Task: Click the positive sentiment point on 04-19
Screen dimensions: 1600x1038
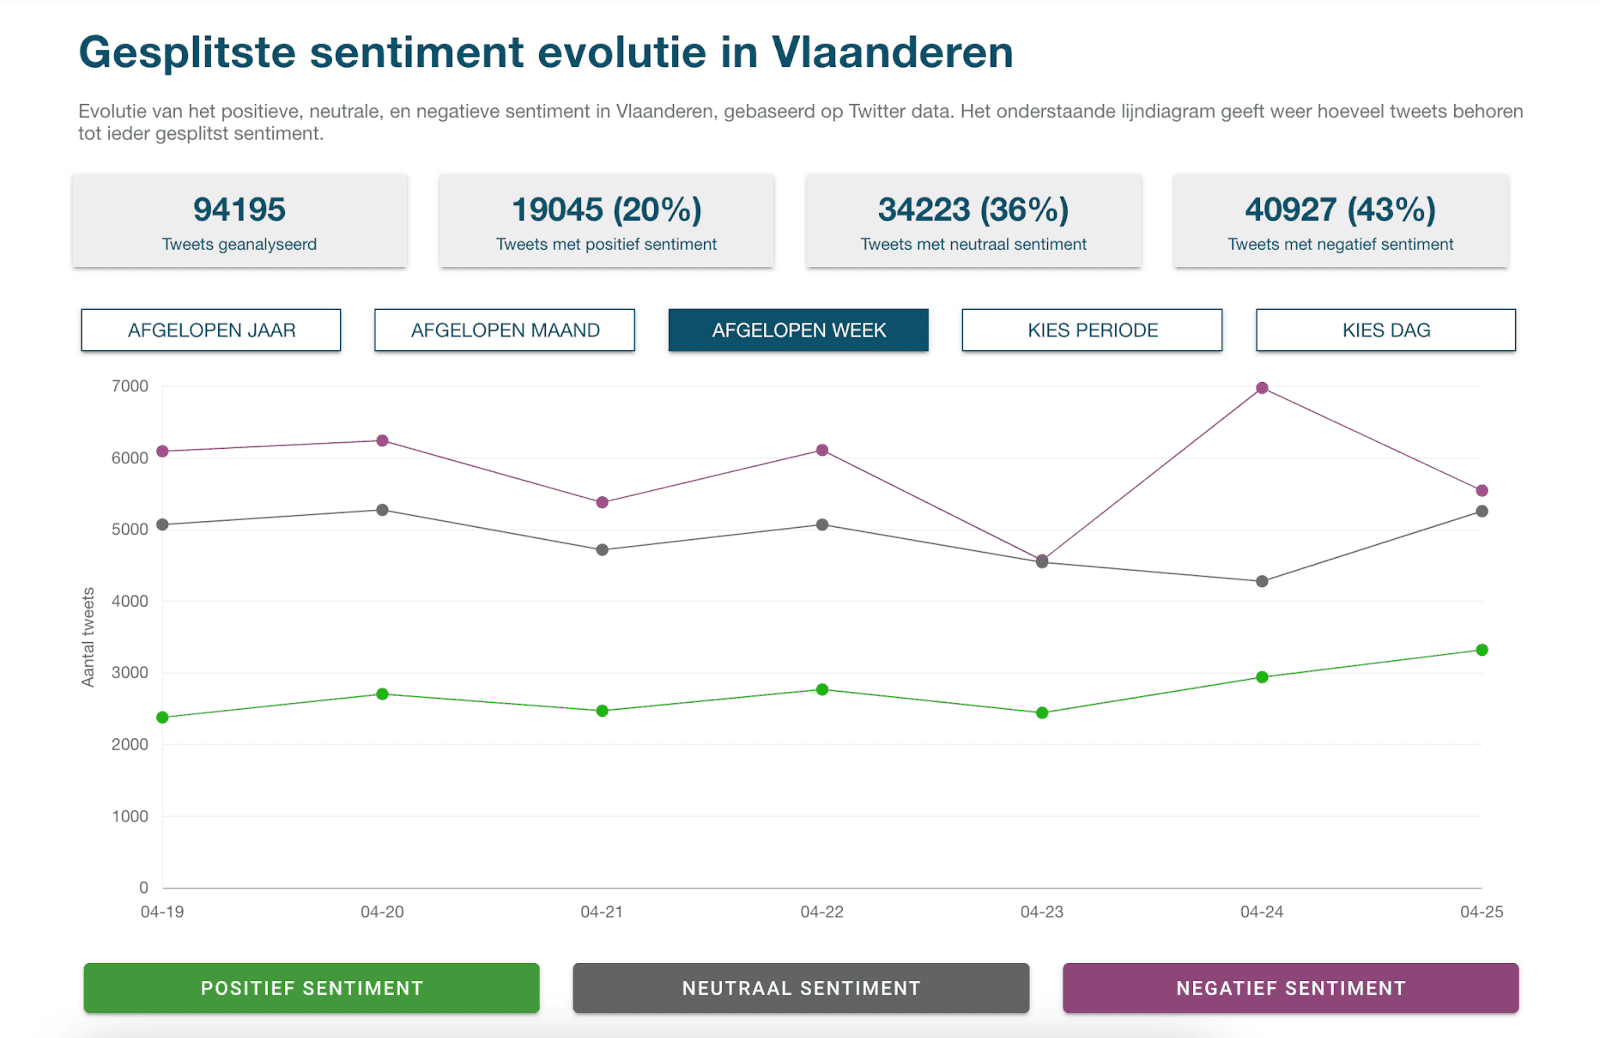Action: [x=163, y=717]
